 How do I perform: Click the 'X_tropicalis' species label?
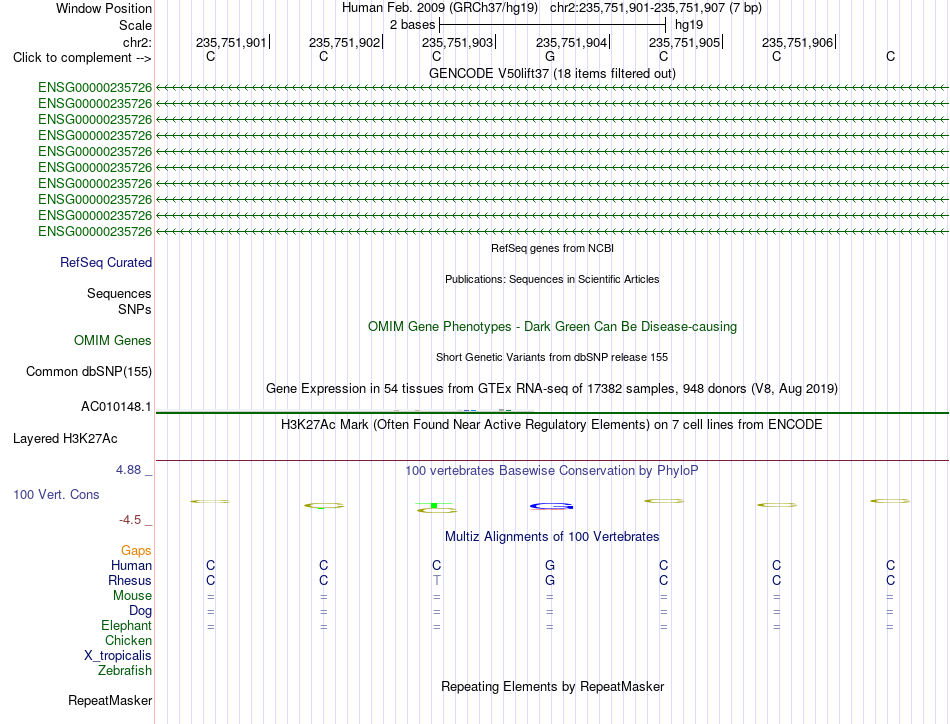[x=118, y=656]
